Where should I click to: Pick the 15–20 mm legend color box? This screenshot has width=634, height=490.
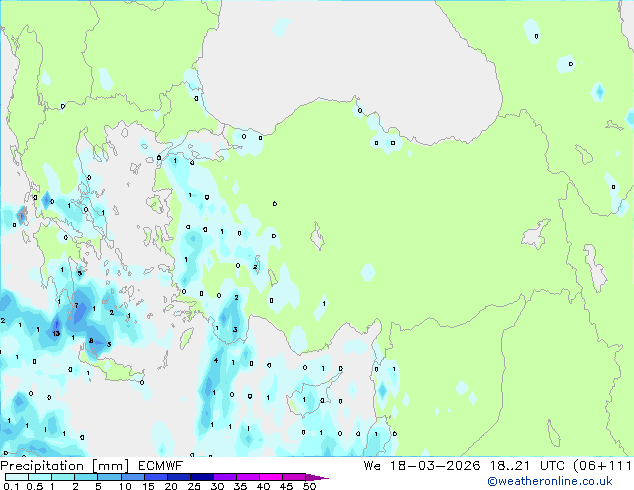click(156, 477)
